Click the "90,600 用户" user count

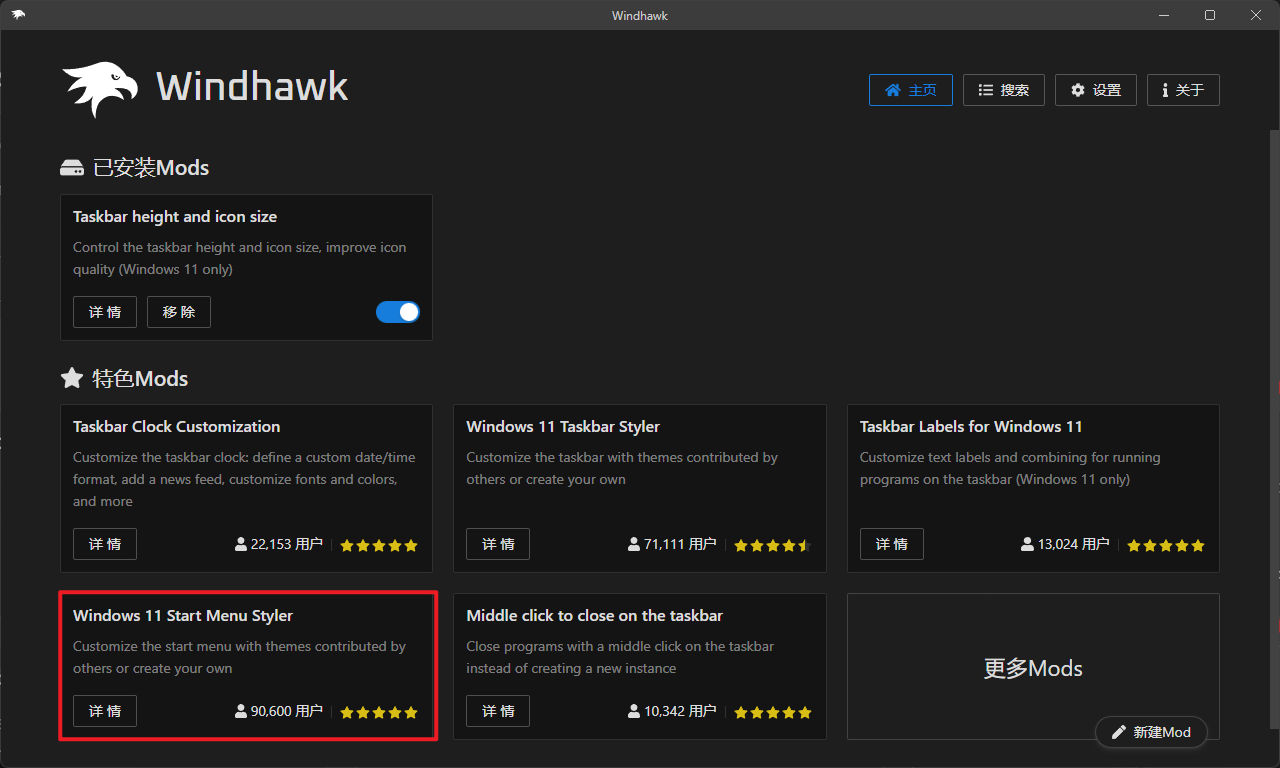tap(279, 711)
